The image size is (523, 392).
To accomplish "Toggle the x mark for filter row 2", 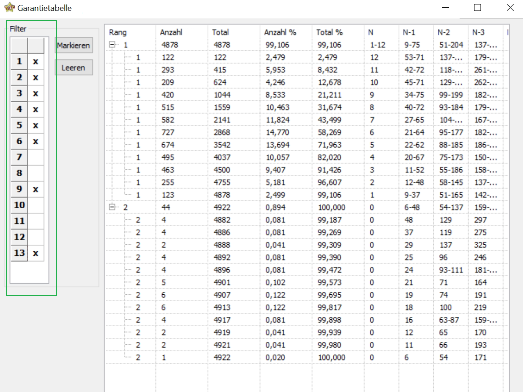I will point(36,77).
